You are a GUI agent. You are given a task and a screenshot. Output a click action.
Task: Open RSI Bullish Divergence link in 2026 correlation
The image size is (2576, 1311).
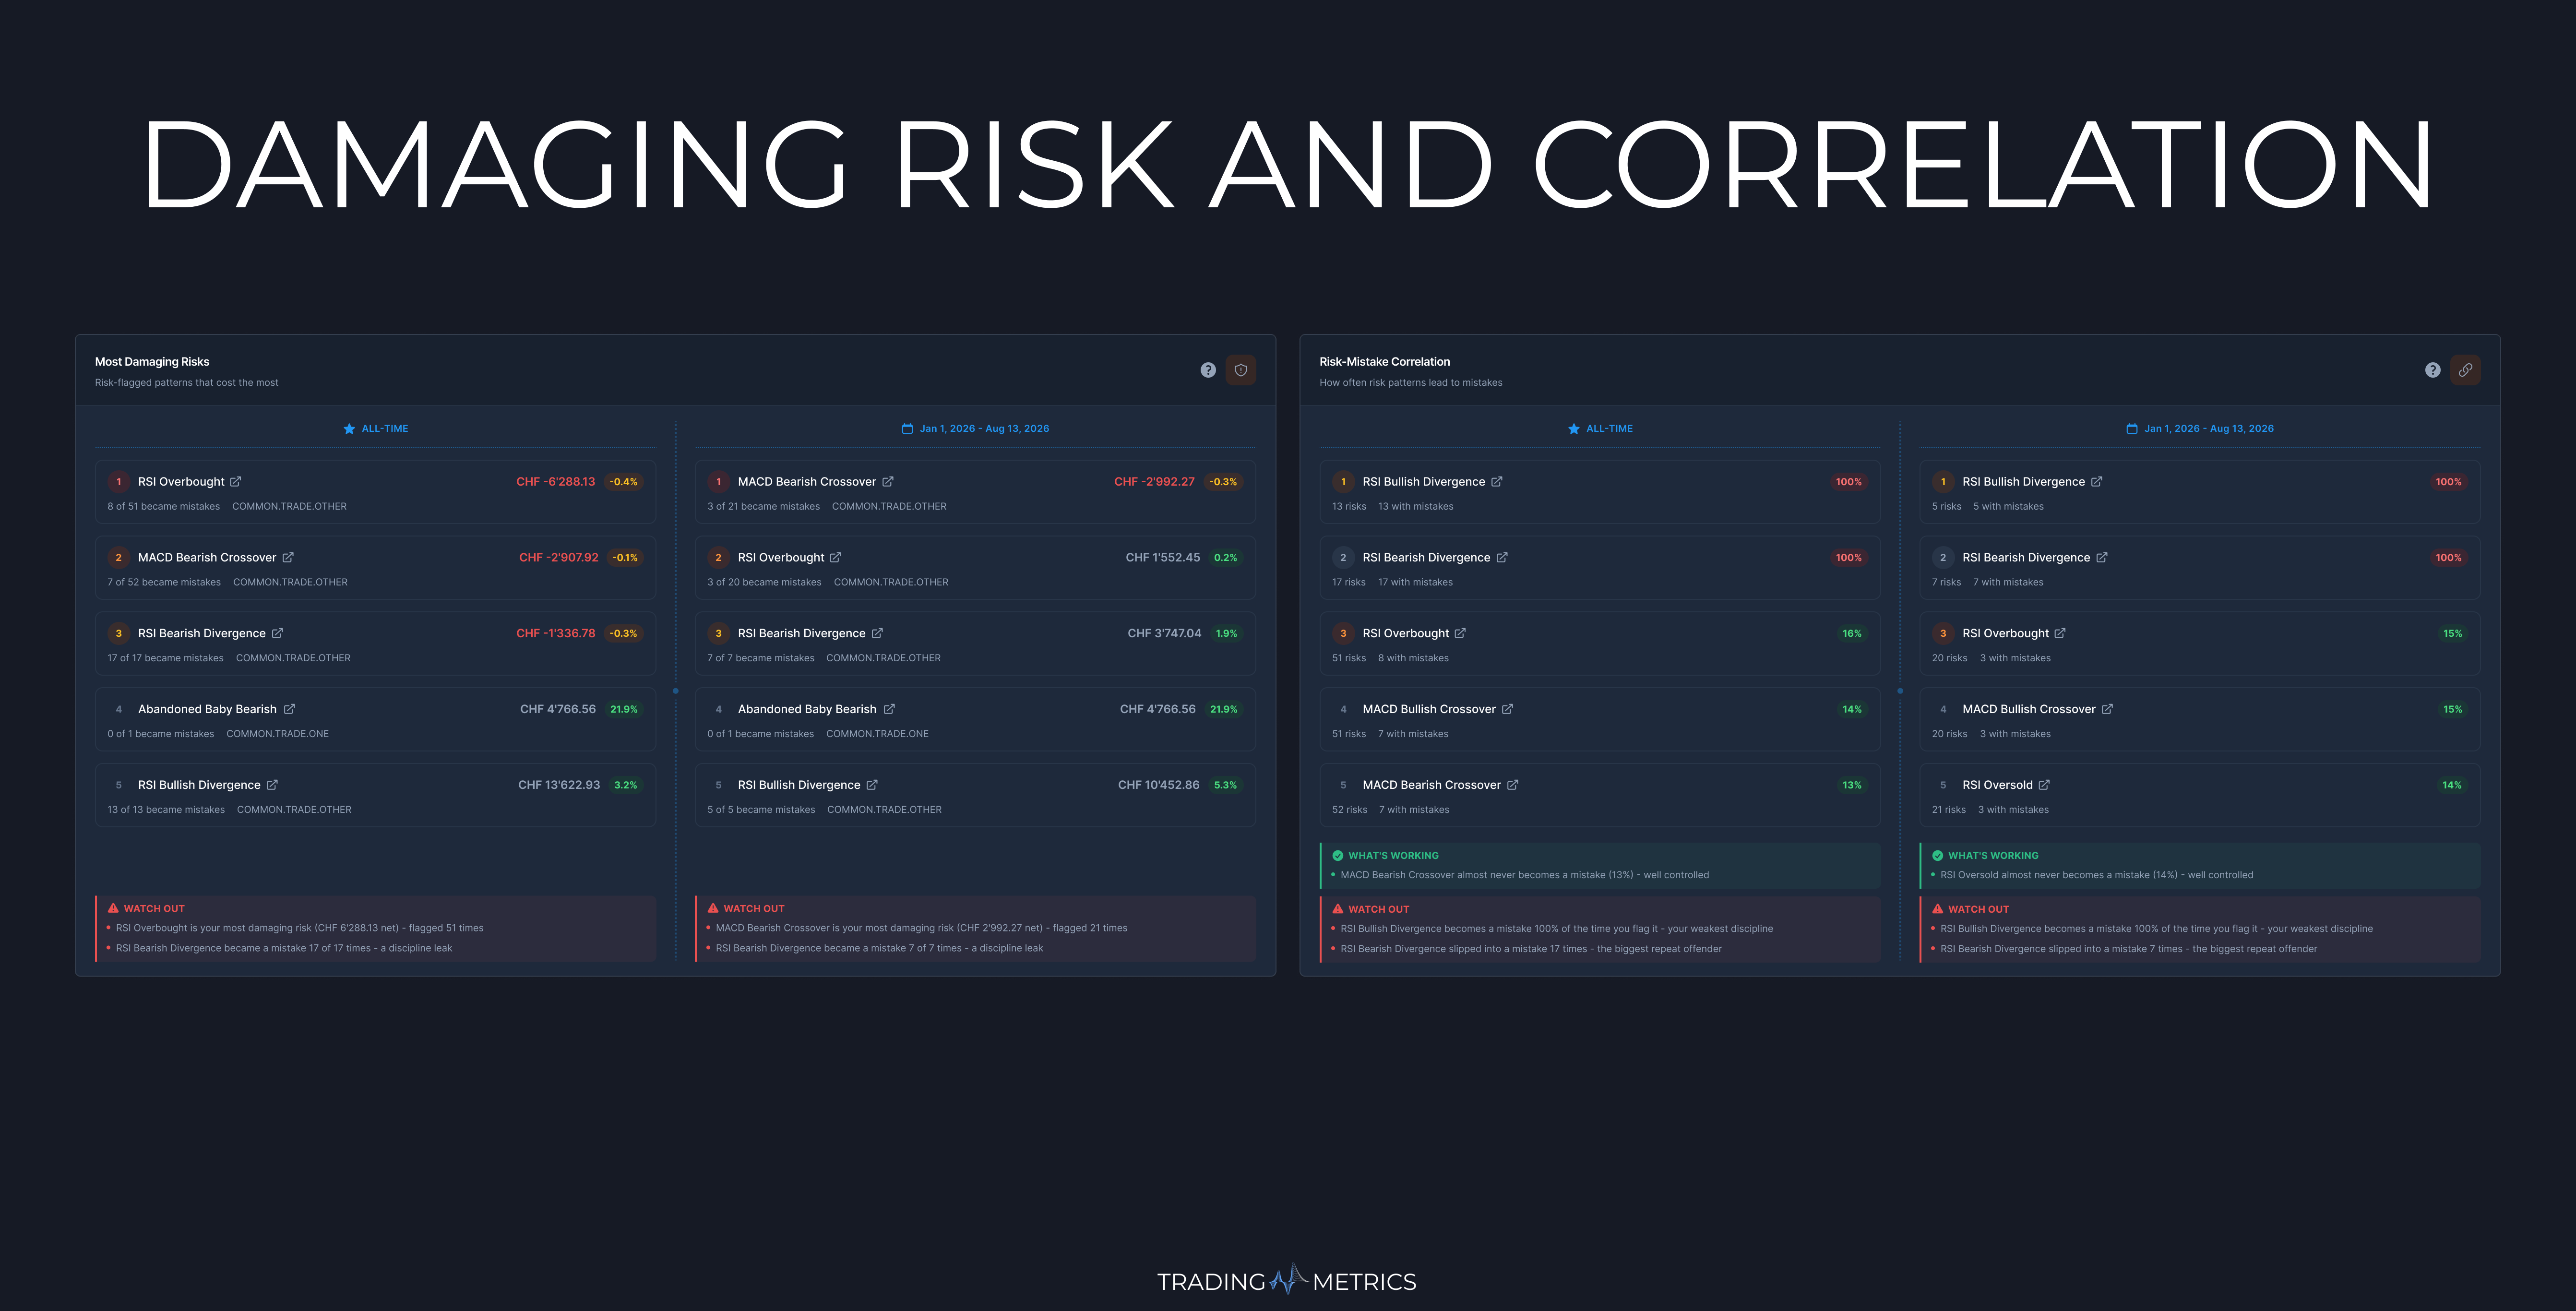point(2097,482)
